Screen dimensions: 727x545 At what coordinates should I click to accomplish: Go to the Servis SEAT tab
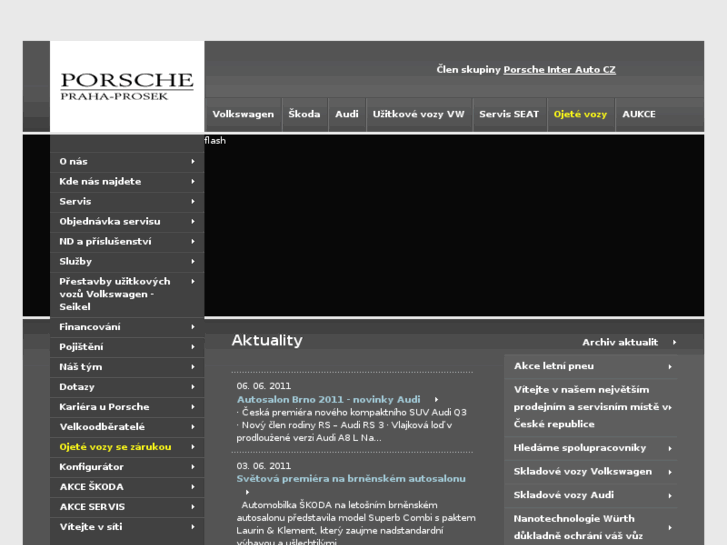click(x=509, y=114)
